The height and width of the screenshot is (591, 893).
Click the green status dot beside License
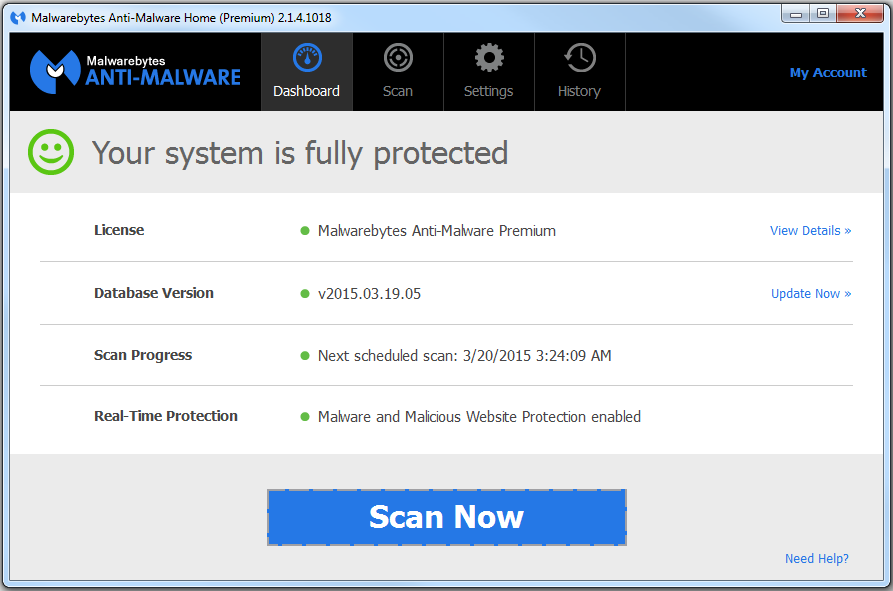pyautogui.click(x=305, y=231)
